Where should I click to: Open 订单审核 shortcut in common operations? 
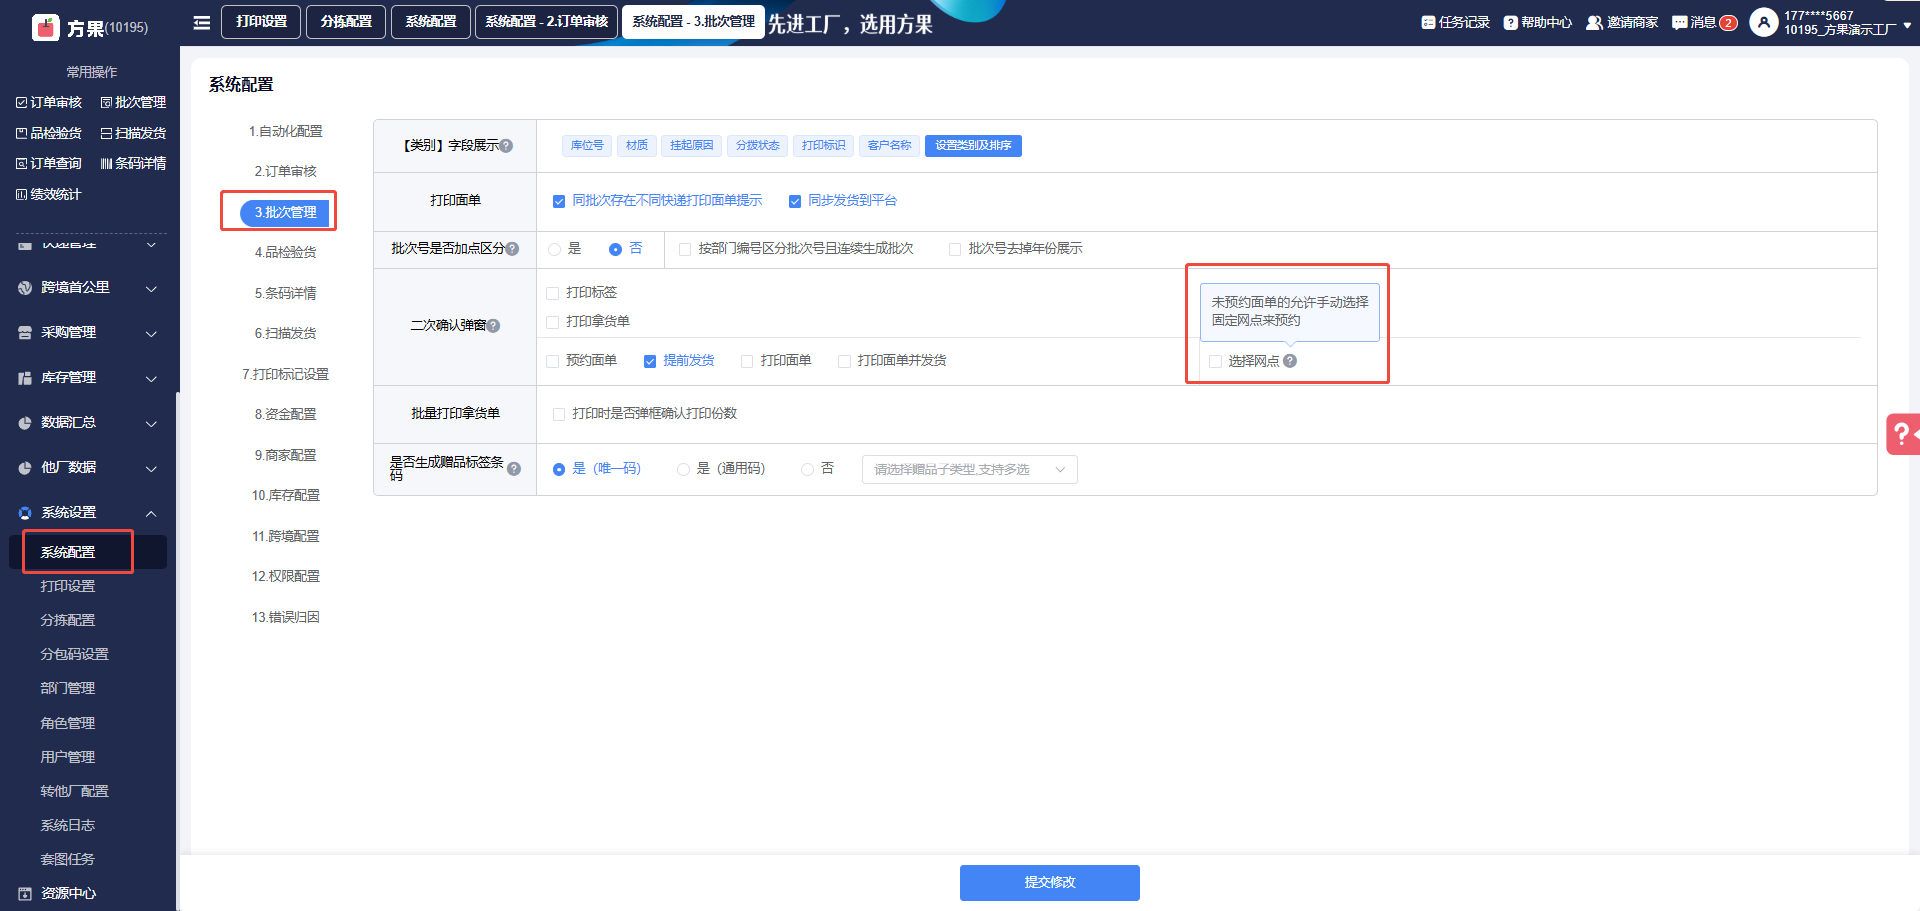(49, 103)
